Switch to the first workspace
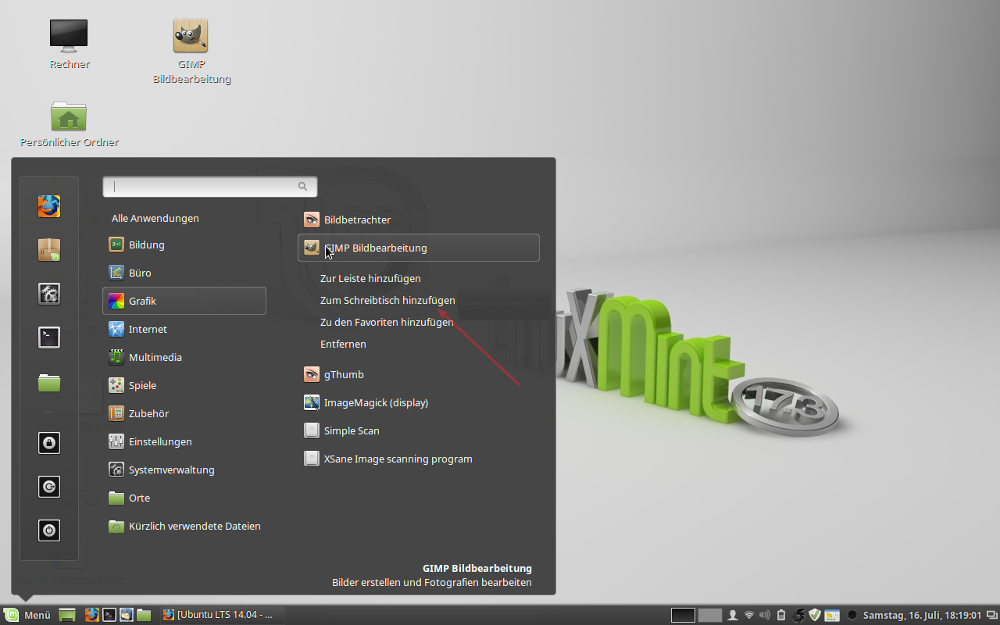The width and height of the screenshot is (1000, 625). click(682, 615)
